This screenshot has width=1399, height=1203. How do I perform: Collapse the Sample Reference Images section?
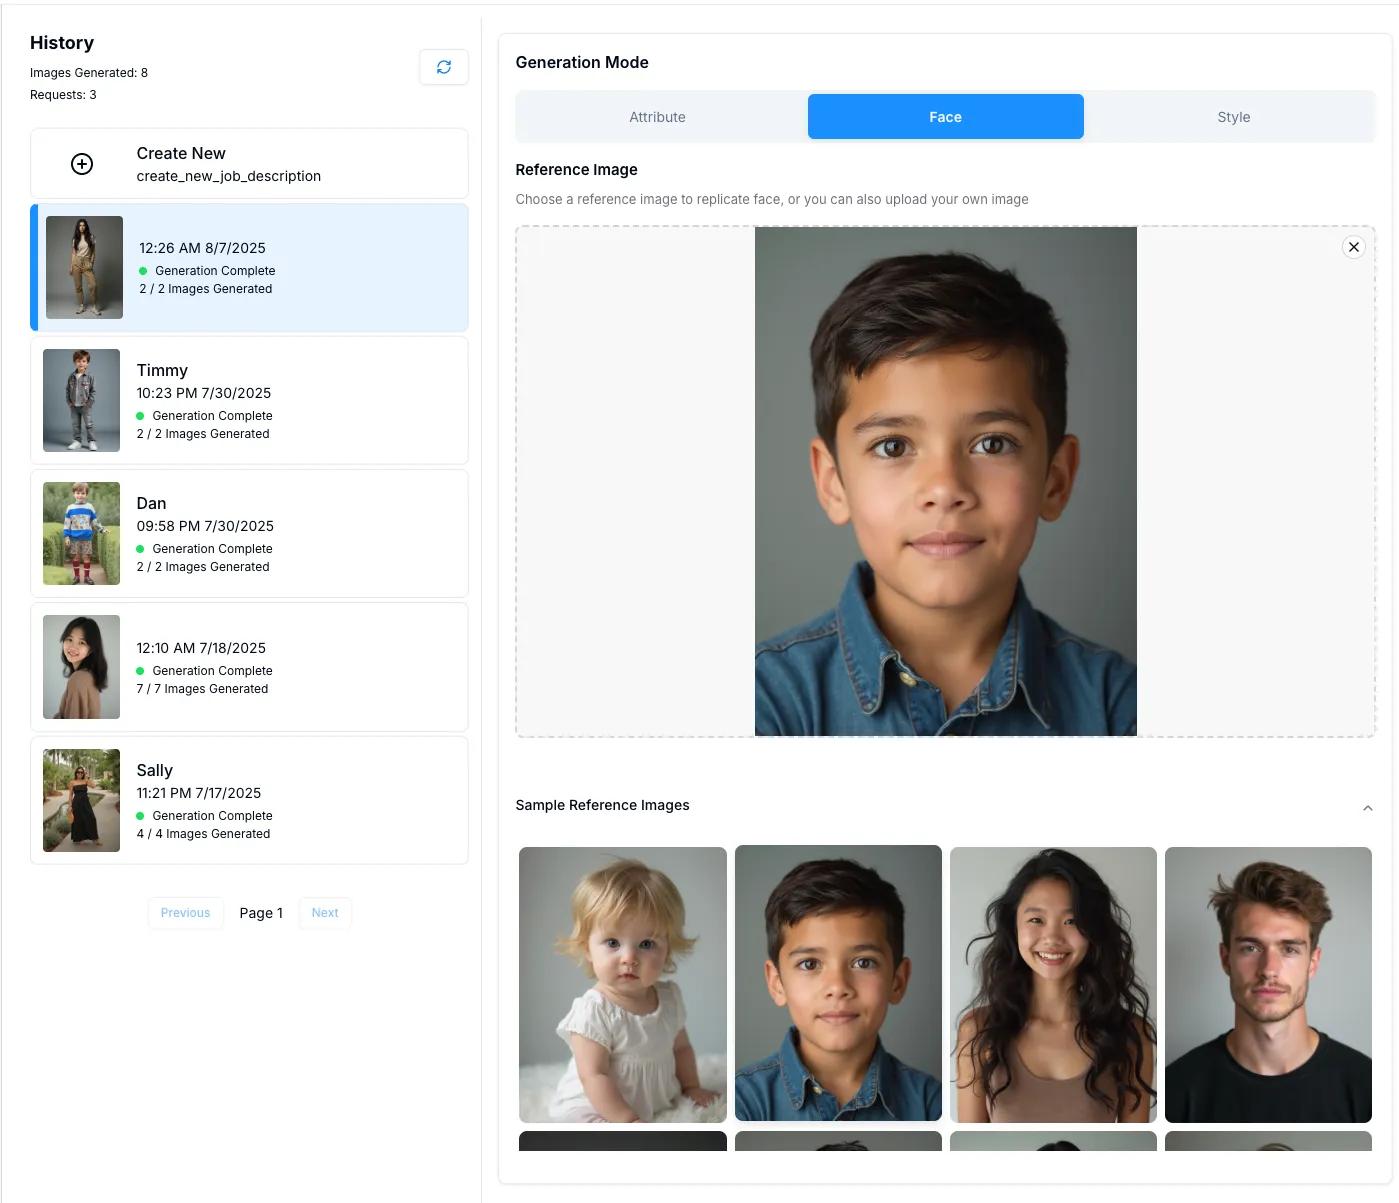pos(1367,806)
